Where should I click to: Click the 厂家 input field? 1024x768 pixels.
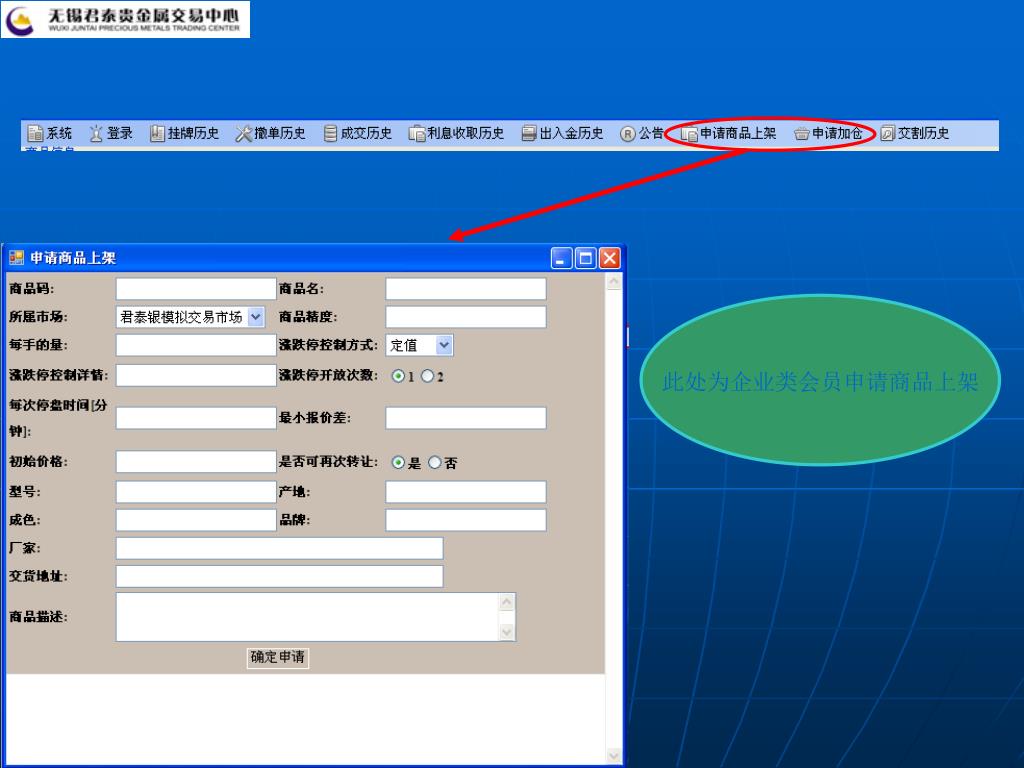pos(280,548)
